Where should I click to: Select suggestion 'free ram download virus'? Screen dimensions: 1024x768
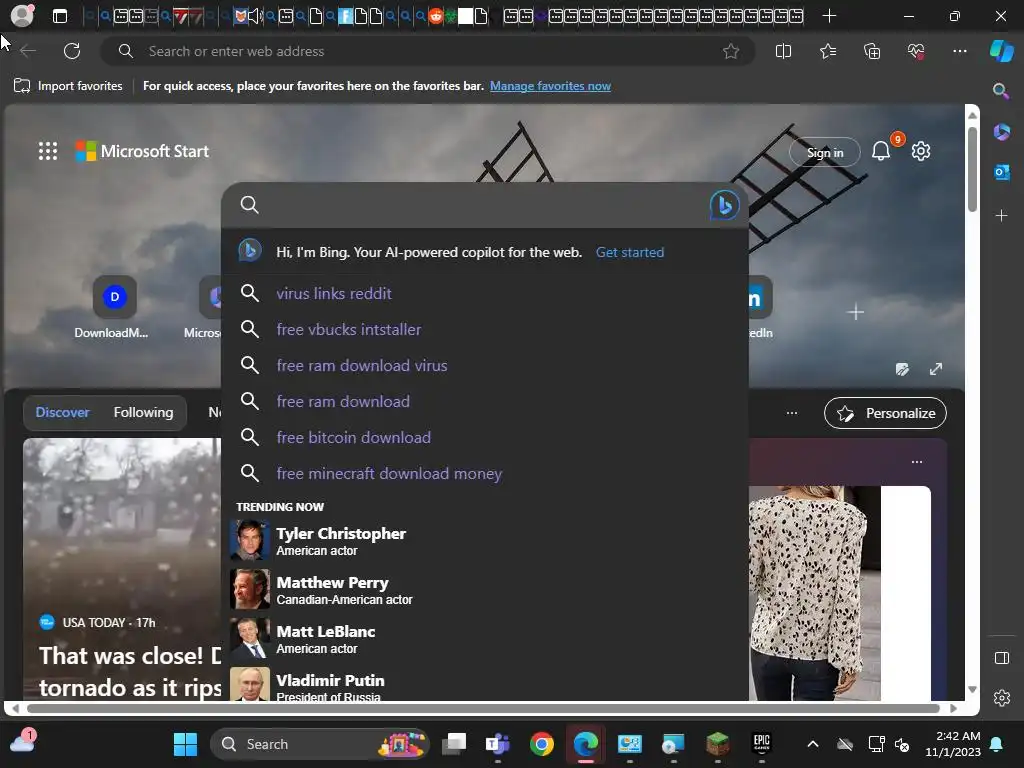pyautogui.click(x=485, y=365)
